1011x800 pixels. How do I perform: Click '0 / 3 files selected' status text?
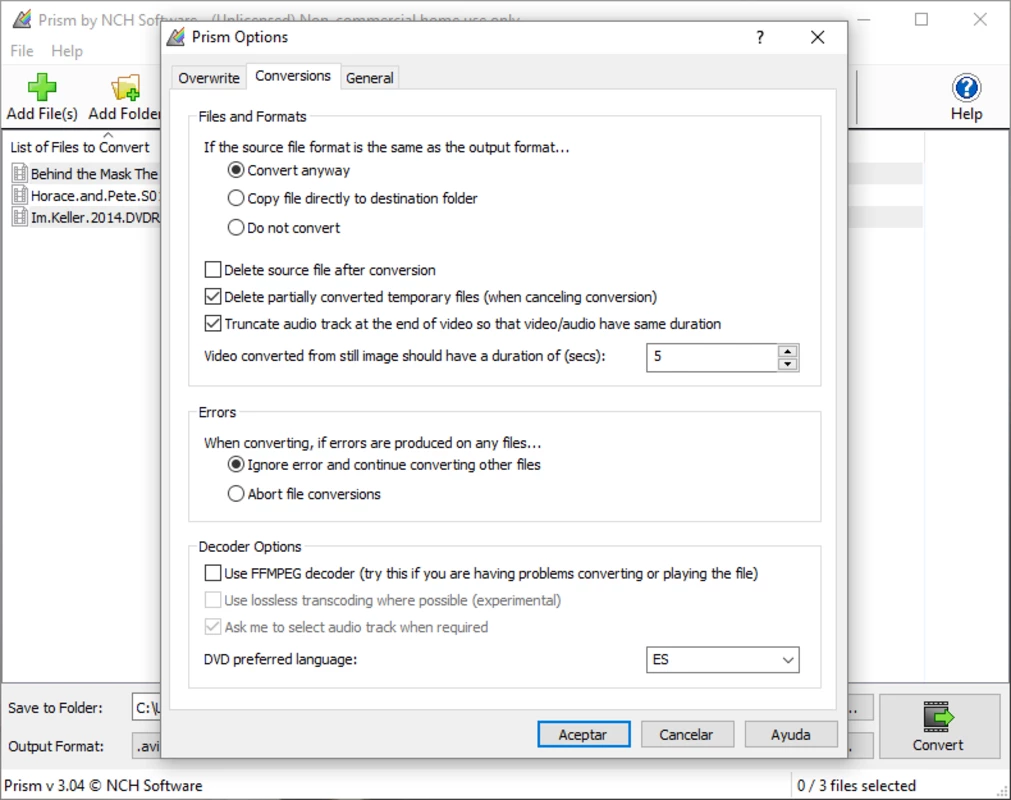856,785
